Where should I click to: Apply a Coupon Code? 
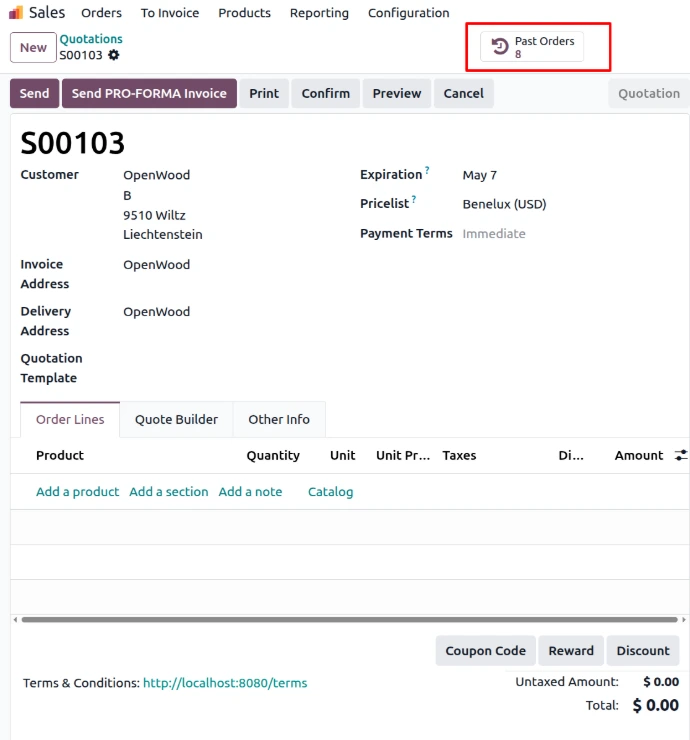click(485, 651)
